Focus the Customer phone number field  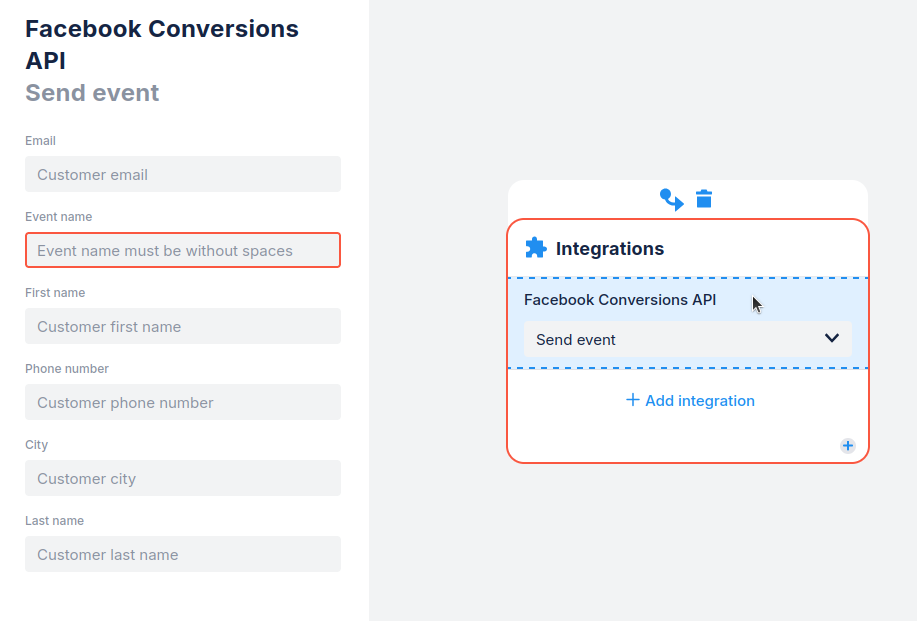tap(183, 402)
